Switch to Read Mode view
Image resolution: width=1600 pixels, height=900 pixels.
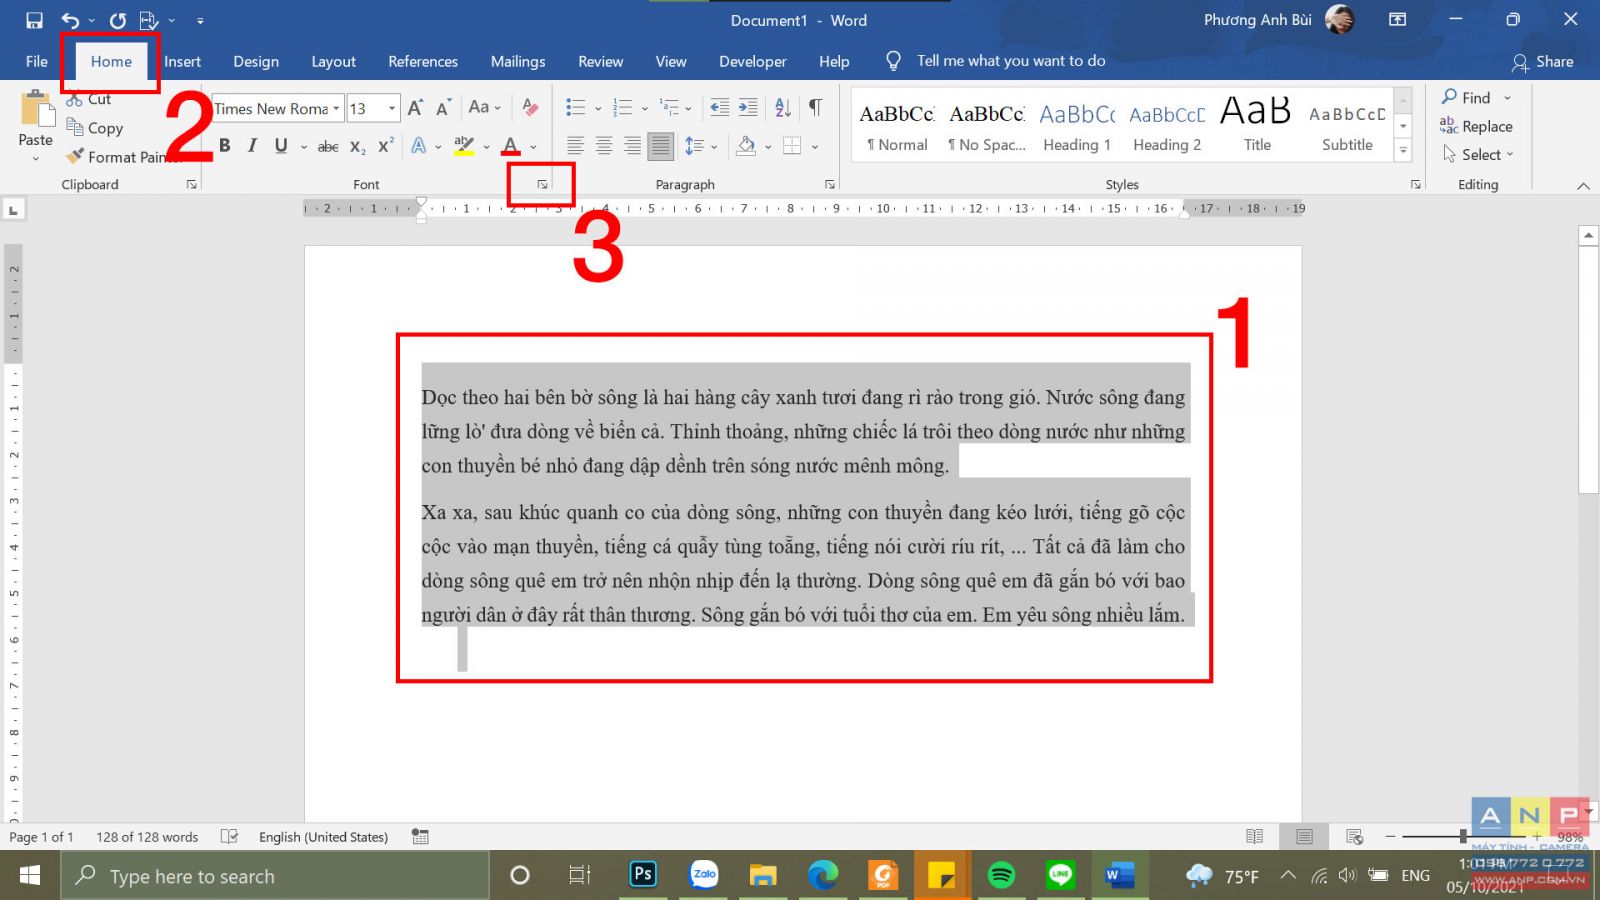pos(1255,837)
